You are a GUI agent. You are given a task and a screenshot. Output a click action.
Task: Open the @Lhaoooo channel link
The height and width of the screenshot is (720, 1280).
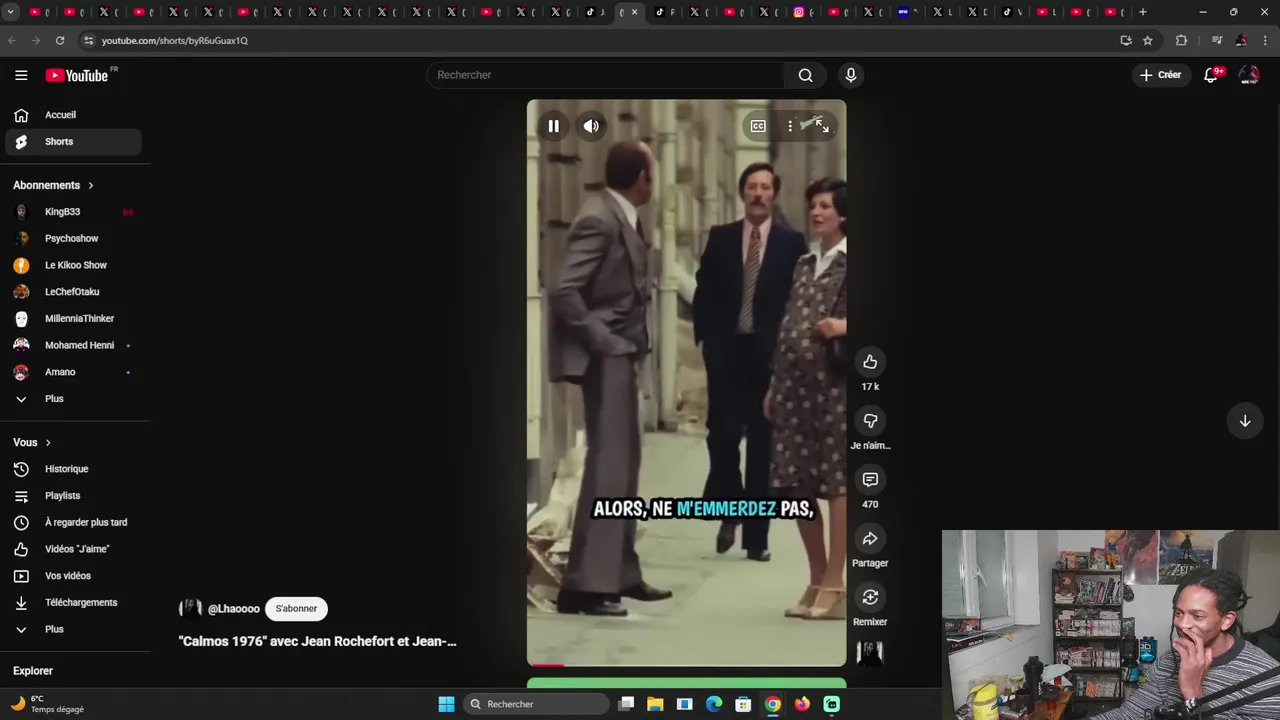click(x=233, y=608)
